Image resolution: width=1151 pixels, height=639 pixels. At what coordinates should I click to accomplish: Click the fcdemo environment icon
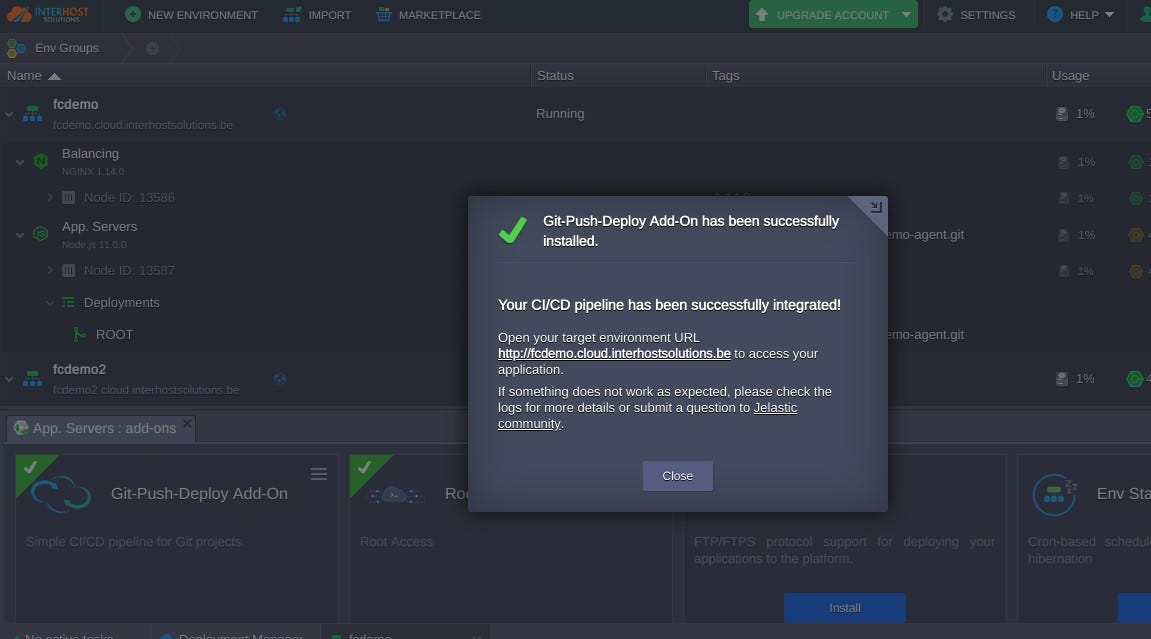(32, 114)
